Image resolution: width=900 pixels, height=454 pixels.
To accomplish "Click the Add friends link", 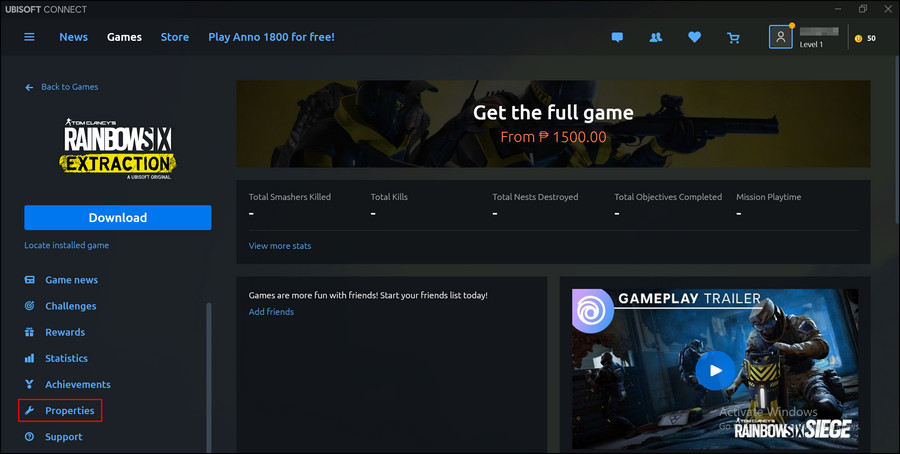I will coord(271,312).
